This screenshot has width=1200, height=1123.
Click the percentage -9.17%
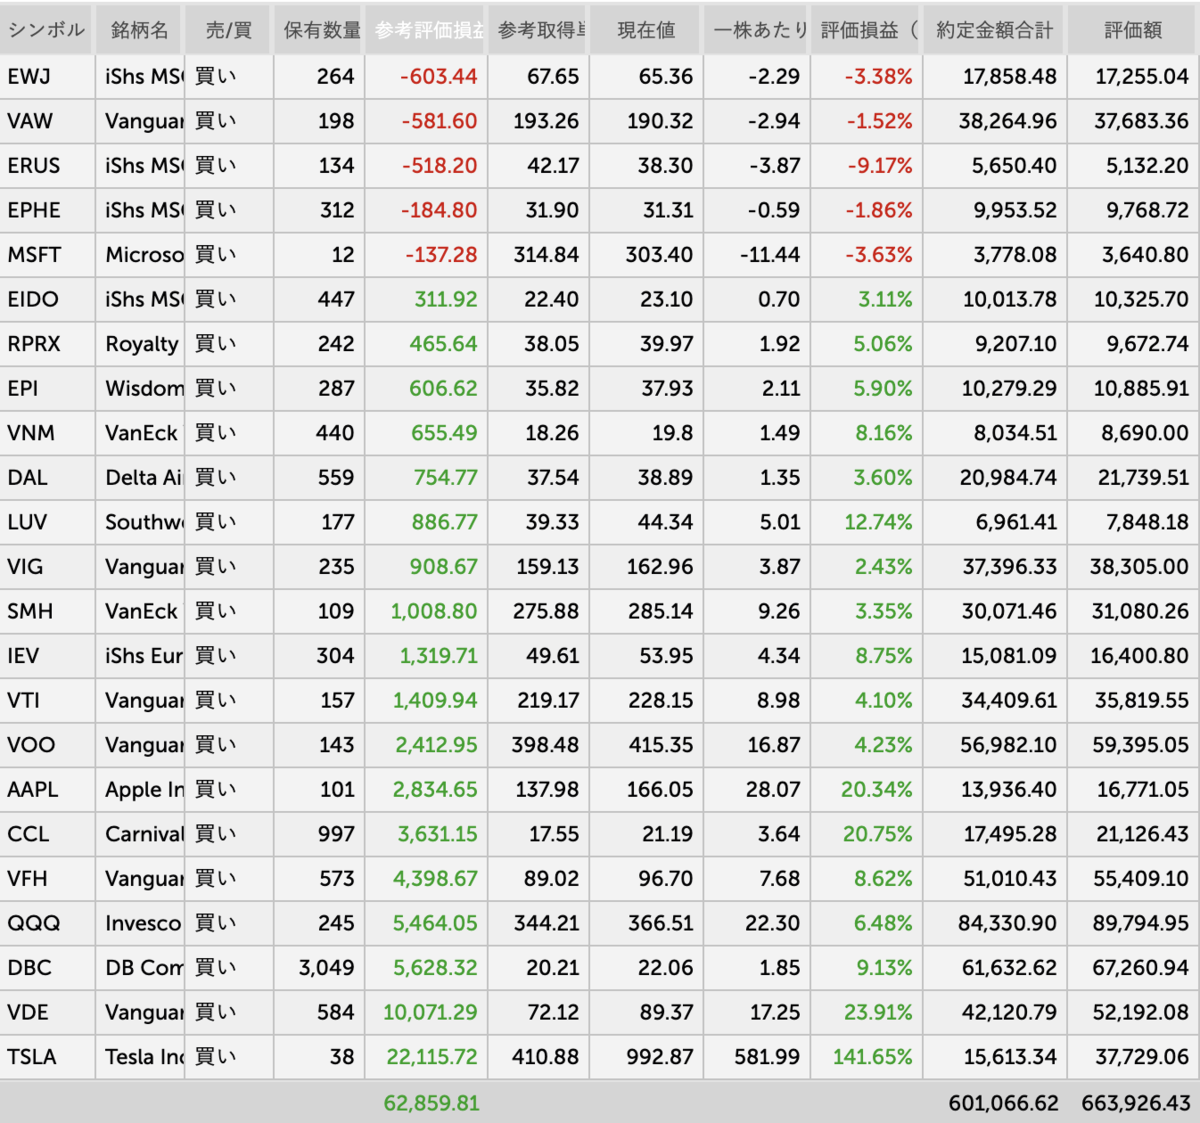click(880, 166)
